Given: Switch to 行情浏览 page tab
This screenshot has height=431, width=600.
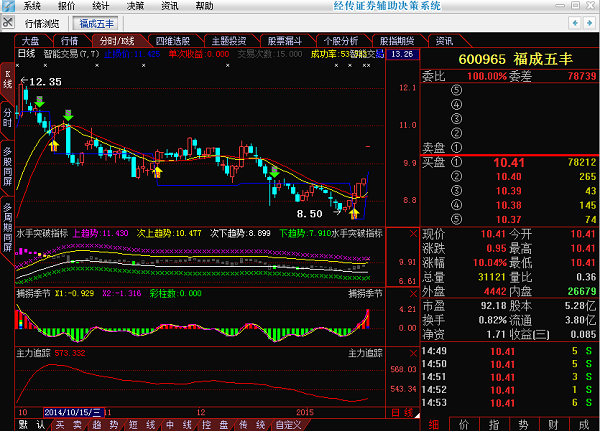Looking at the screenshot, I should pos(42,24).
